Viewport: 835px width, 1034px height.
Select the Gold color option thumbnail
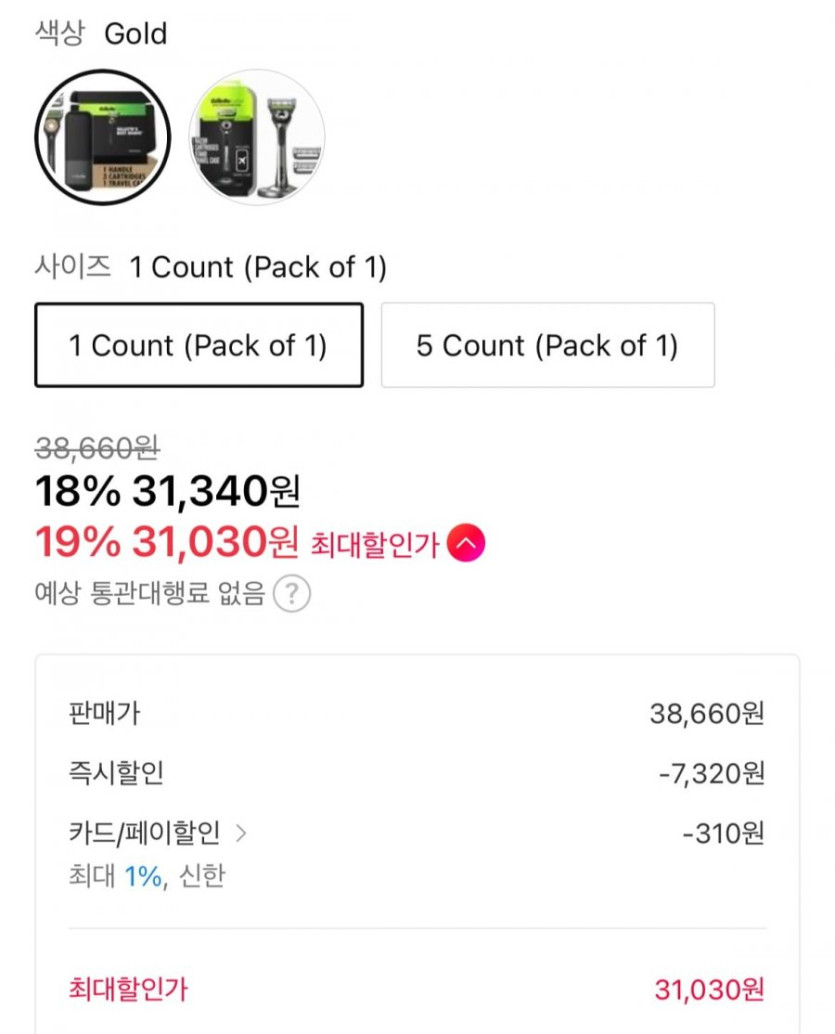tap(103, 136)
